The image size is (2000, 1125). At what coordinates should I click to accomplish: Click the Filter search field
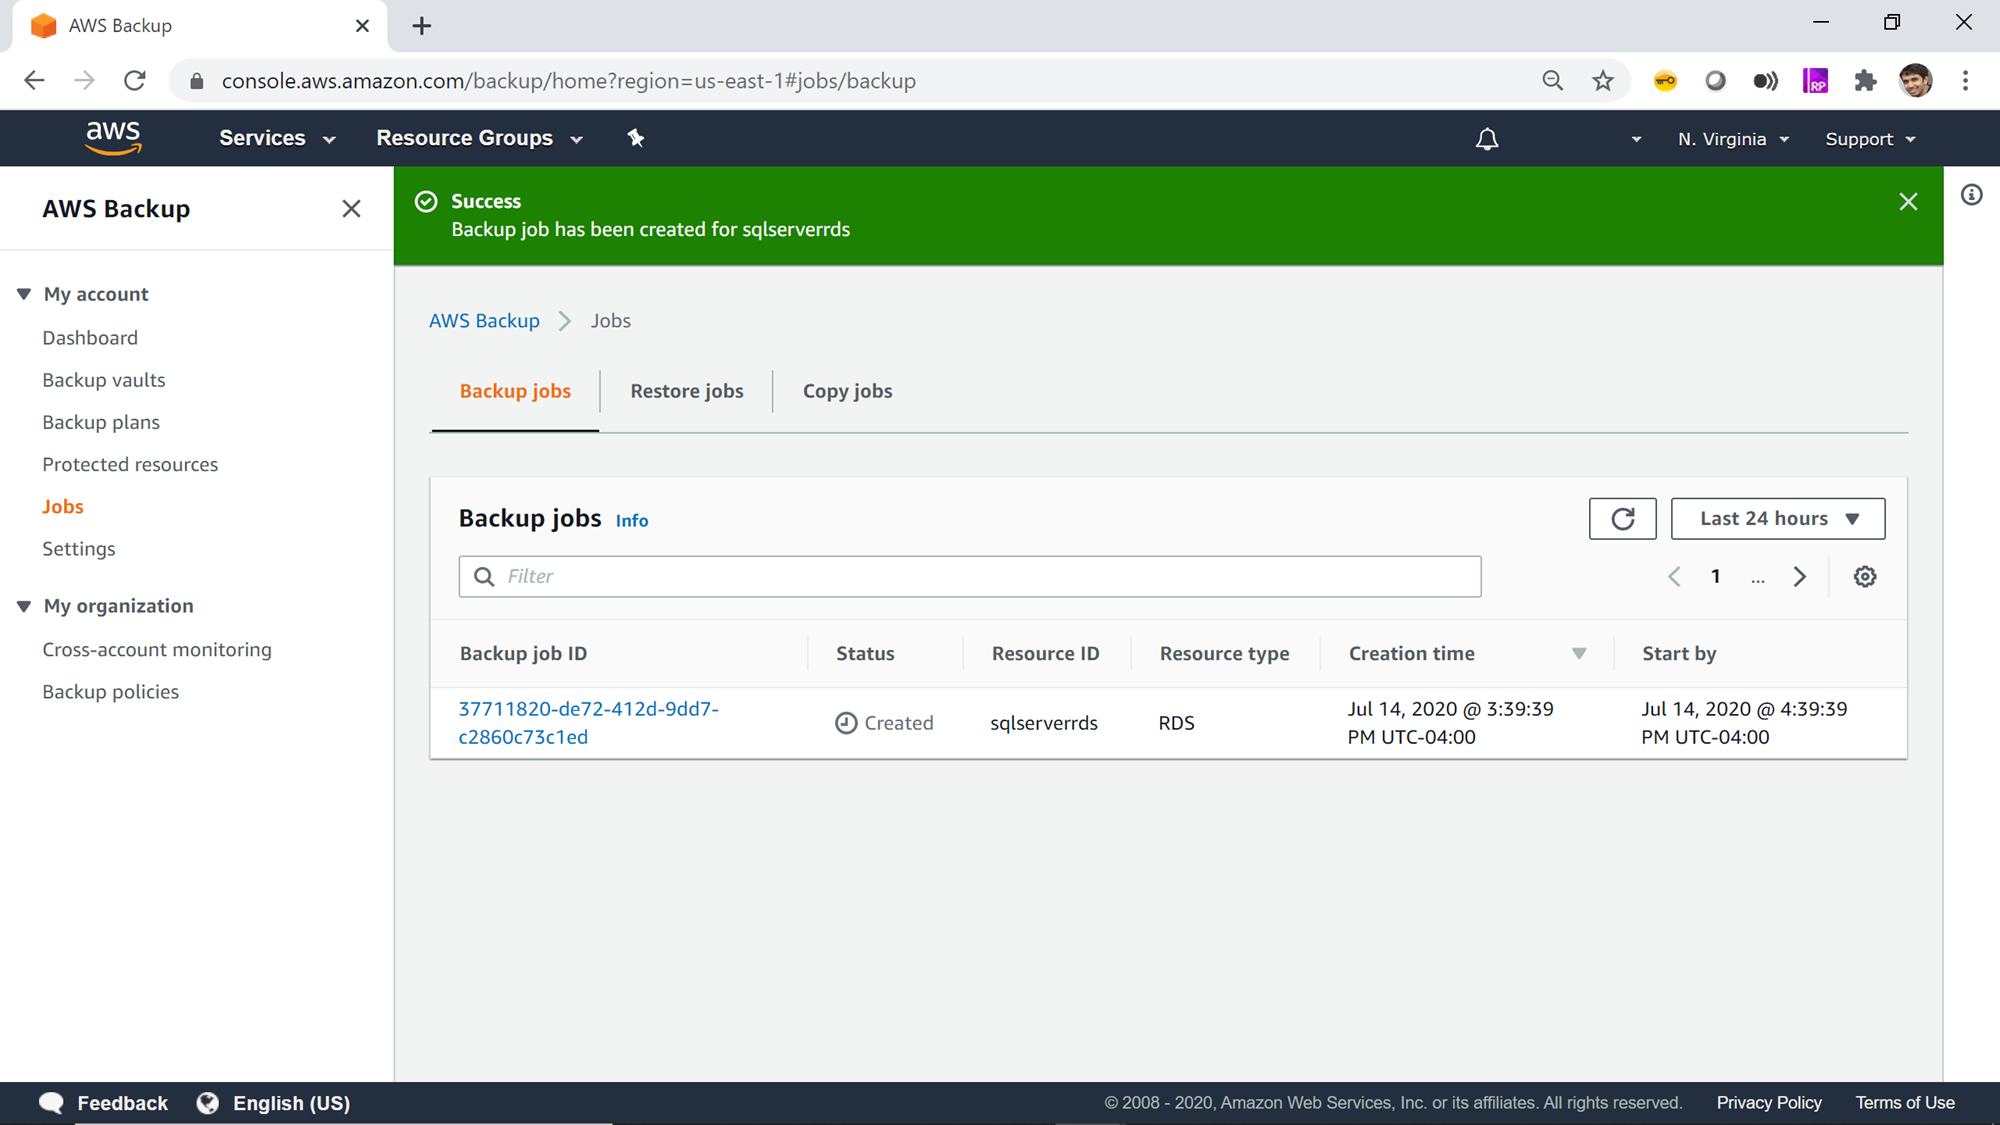click(x=969, y=576)
